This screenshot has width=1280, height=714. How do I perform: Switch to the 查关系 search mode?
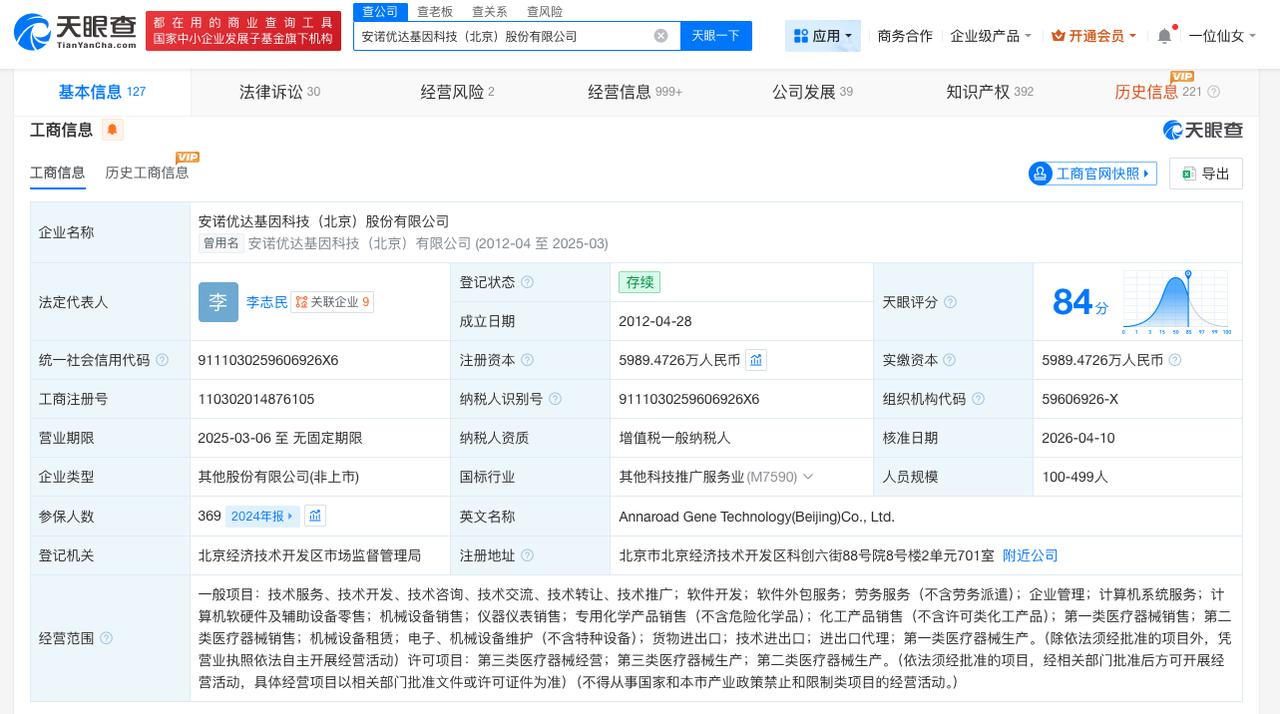coord(490,12)
